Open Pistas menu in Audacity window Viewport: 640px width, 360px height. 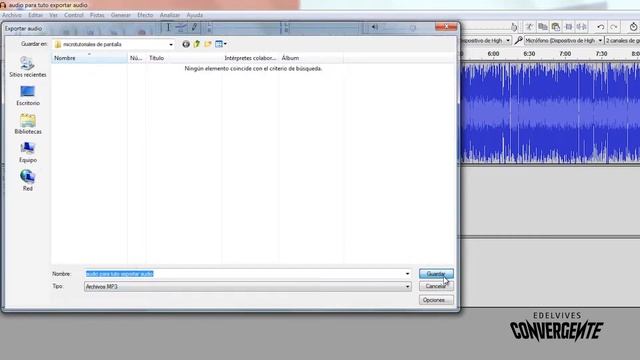pos(97,15)
